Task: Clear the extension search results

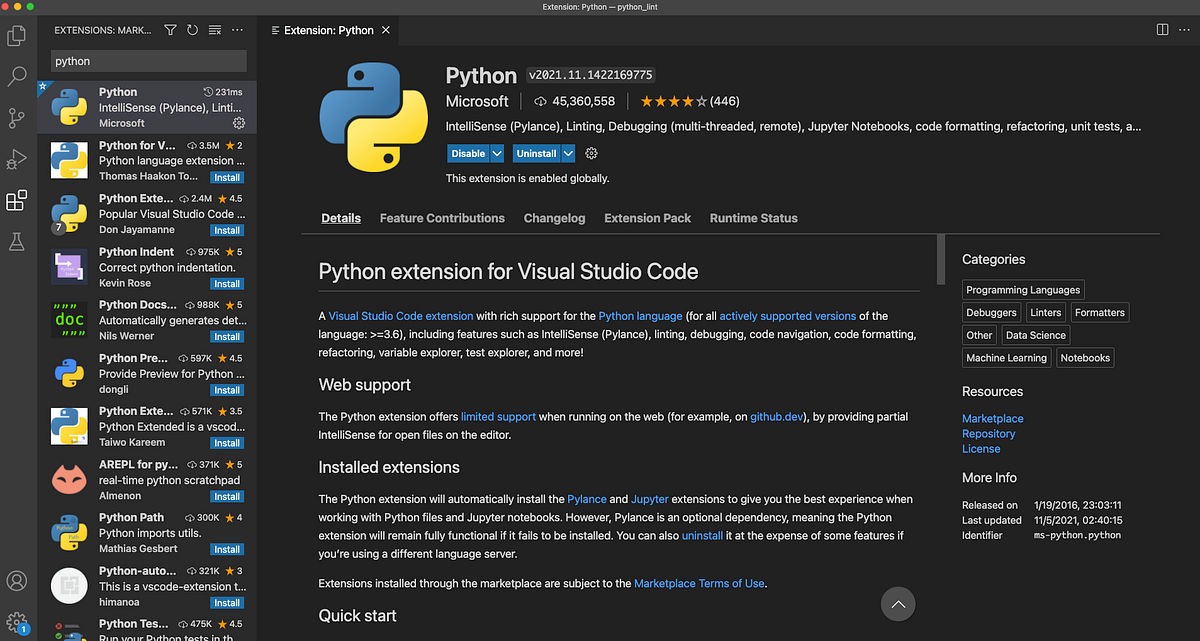Action: click(214, 30)
